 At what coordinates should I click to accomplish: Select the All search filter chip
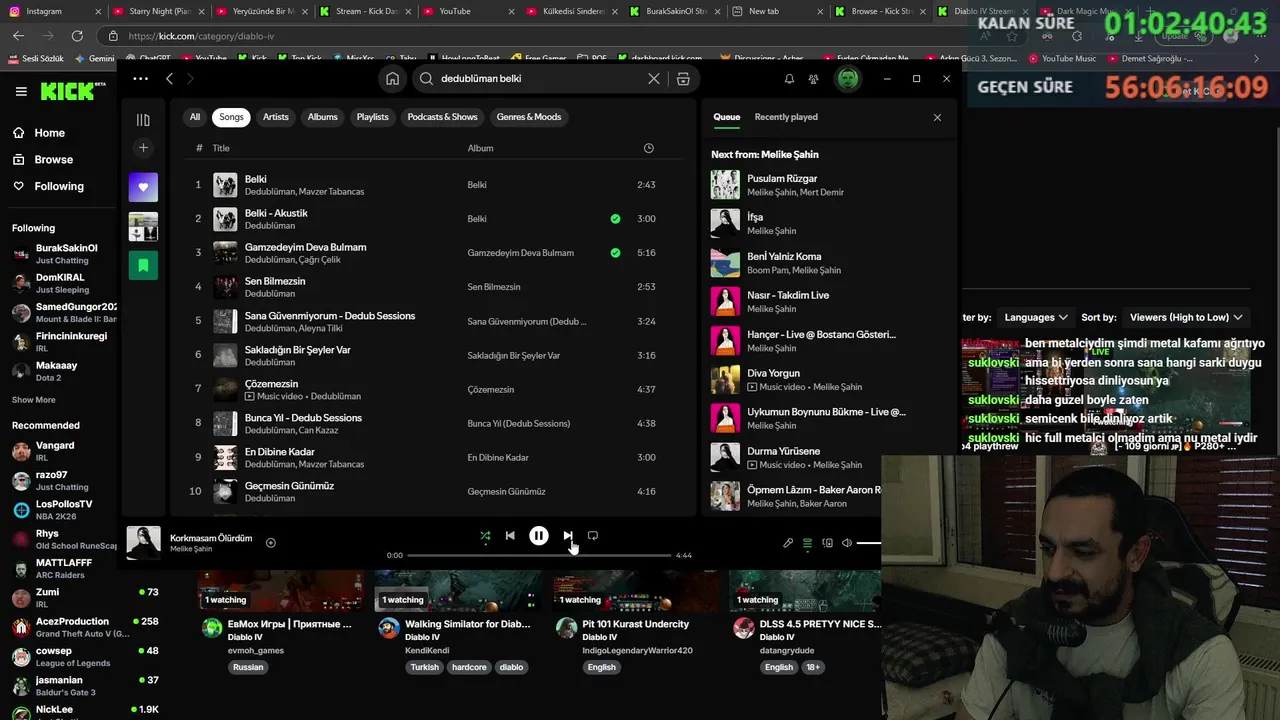click(195, 117)
